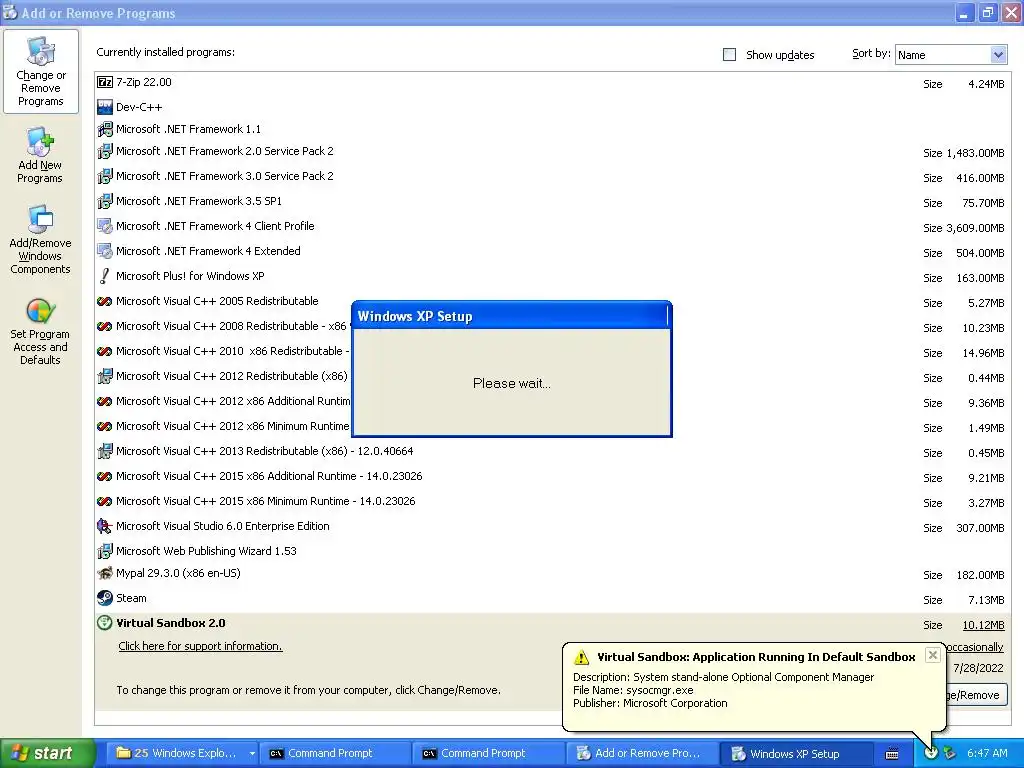The width and height of the screenshot is (1024, 768).
Task: Click the on-screen keyboard tray icon
Action: tap(892, 754)
